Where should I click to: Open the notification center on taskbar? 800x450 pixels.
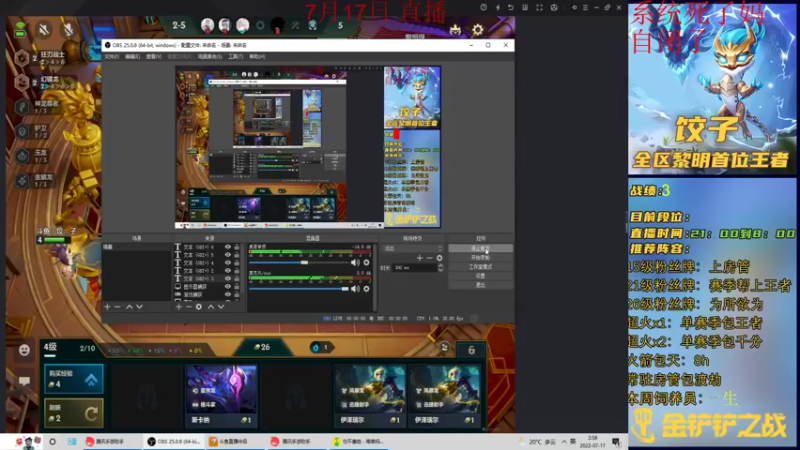pos(616,441)
